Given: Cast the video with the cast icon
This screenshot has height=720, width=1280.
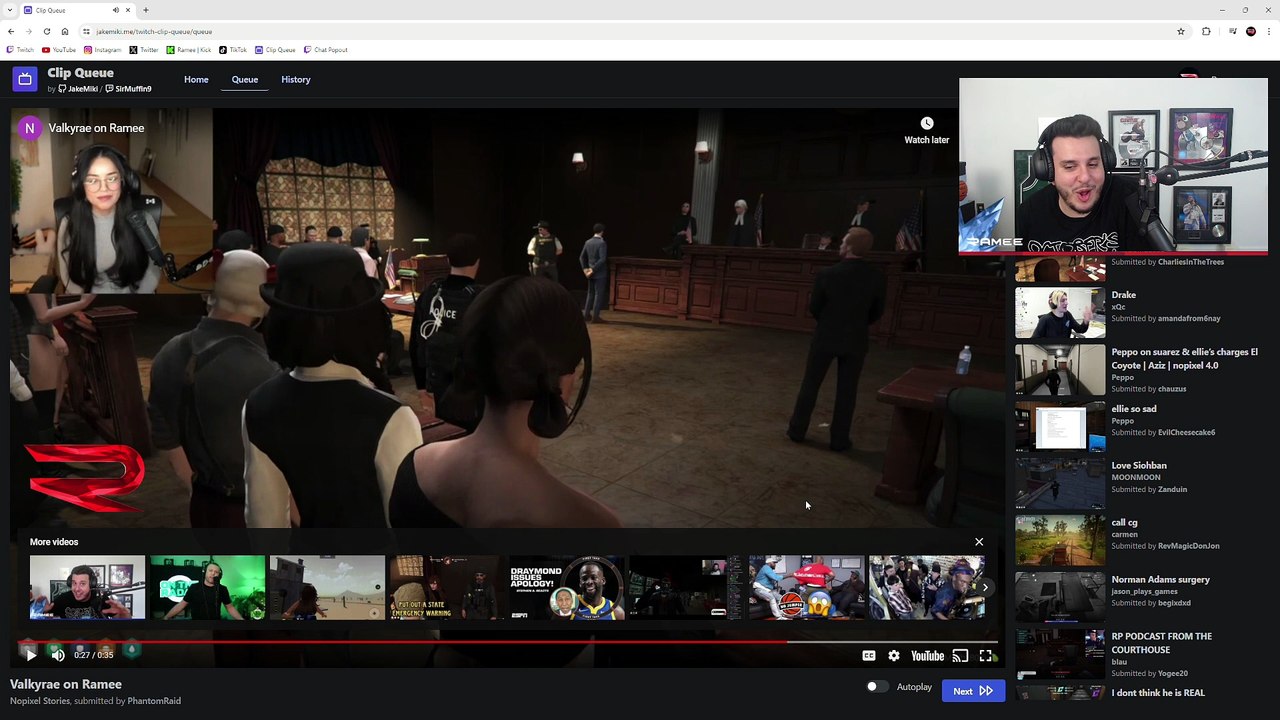Looking at the screenshot, I should tap(960, 656).
